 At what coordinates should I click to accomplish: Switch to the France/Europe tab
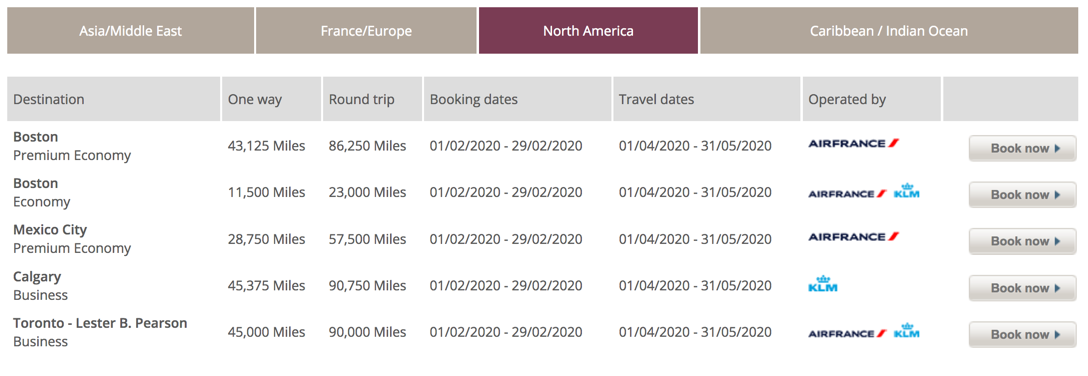(366, 31)
